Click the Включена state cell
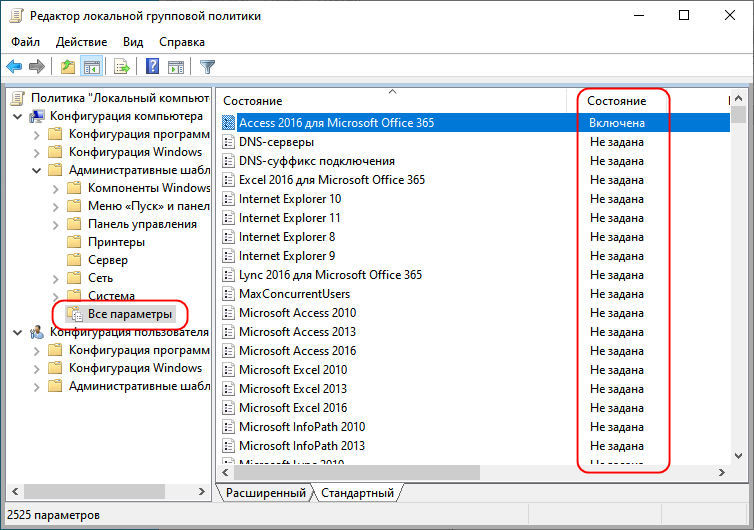Screen dimensions: 754x530 (x=617, y=123)
